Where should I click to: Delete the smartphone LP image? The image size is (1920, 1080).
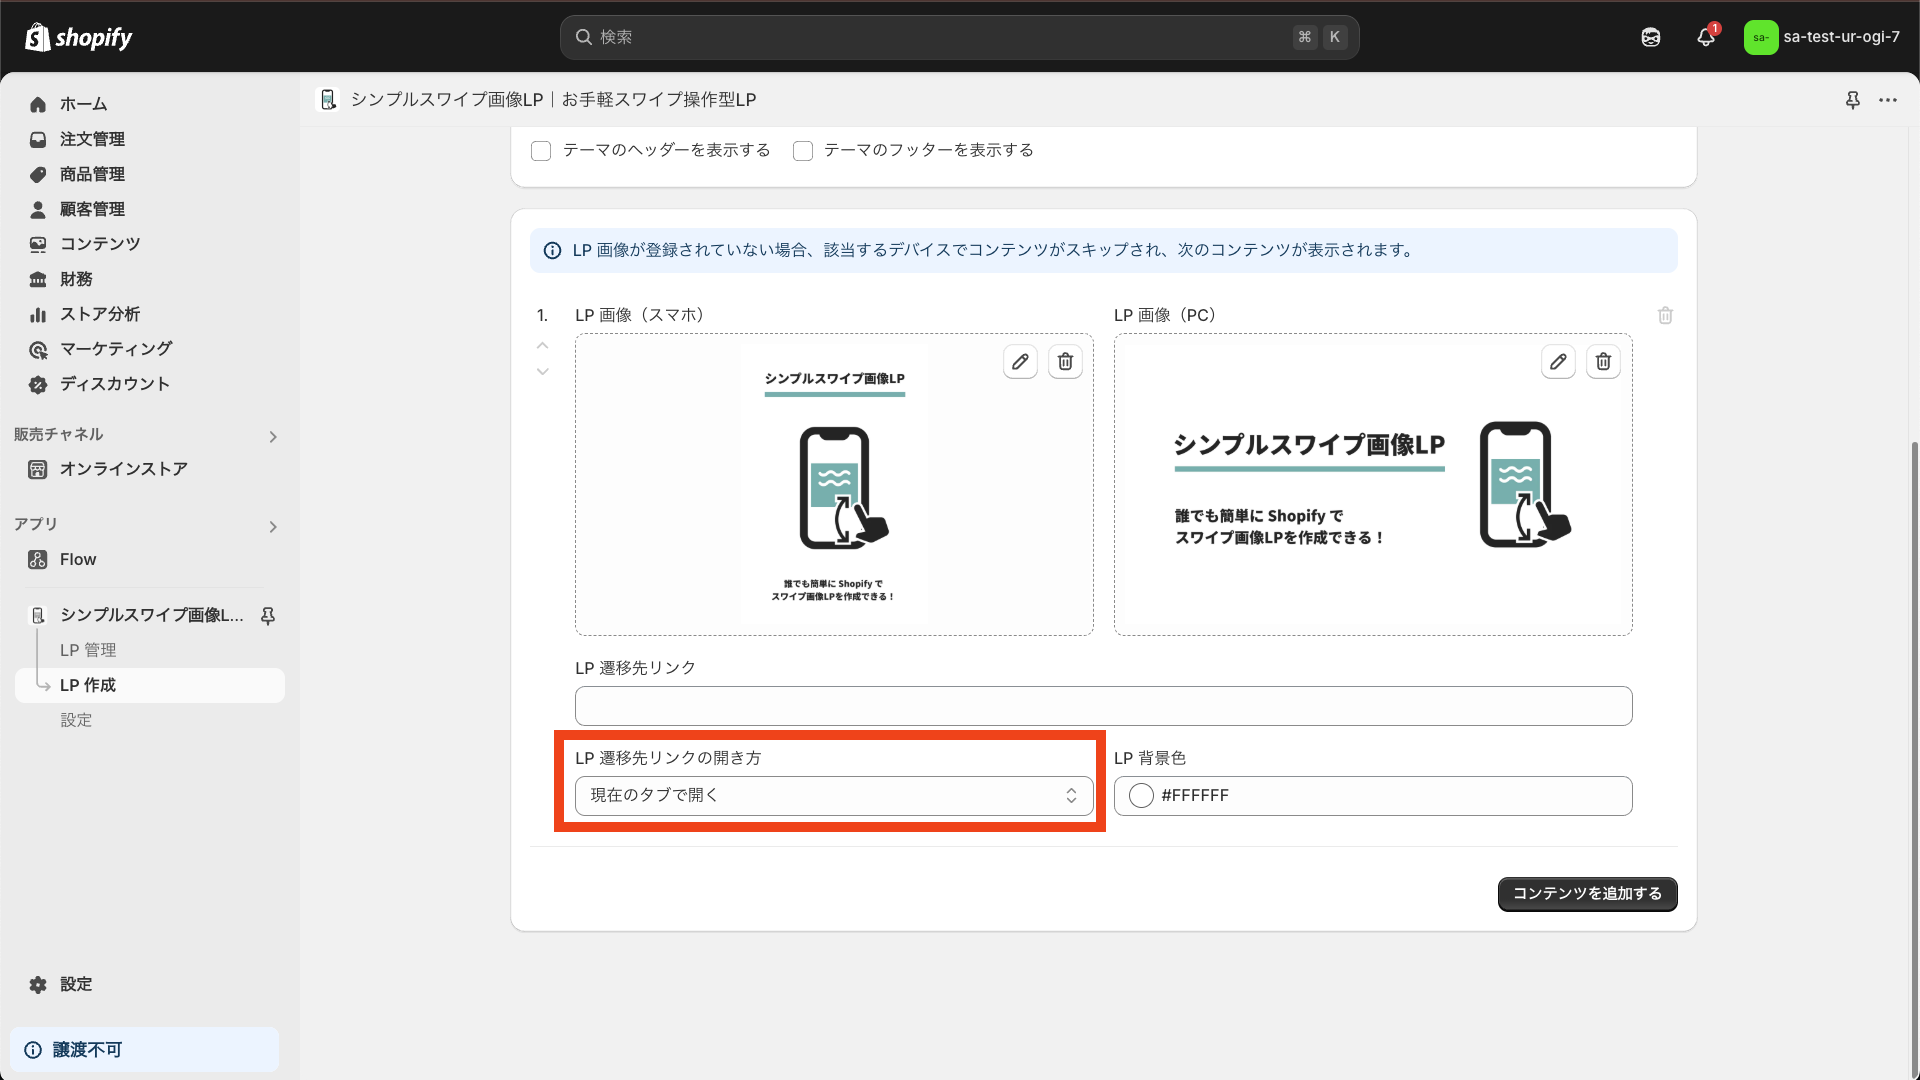tap(1065, 362)
